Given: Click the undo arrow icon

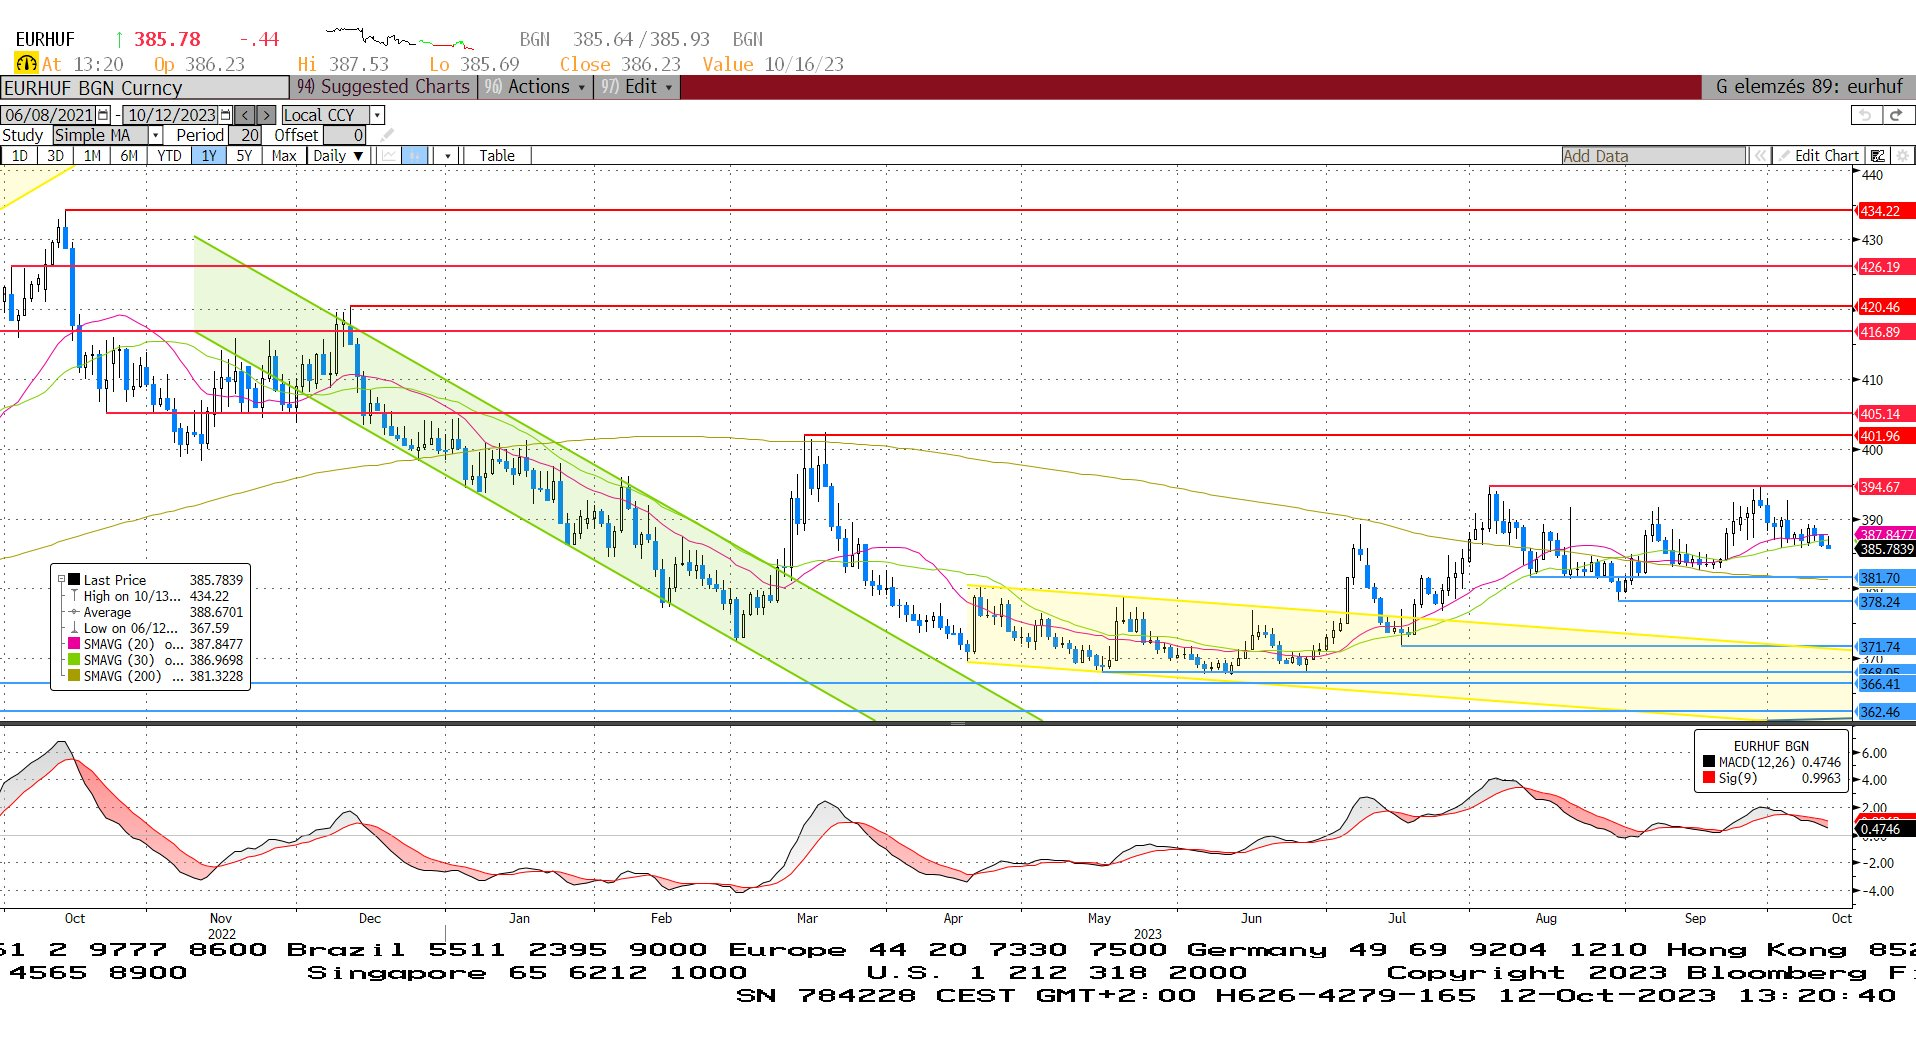Looking at the screenshot, I should click(1866, 115).
